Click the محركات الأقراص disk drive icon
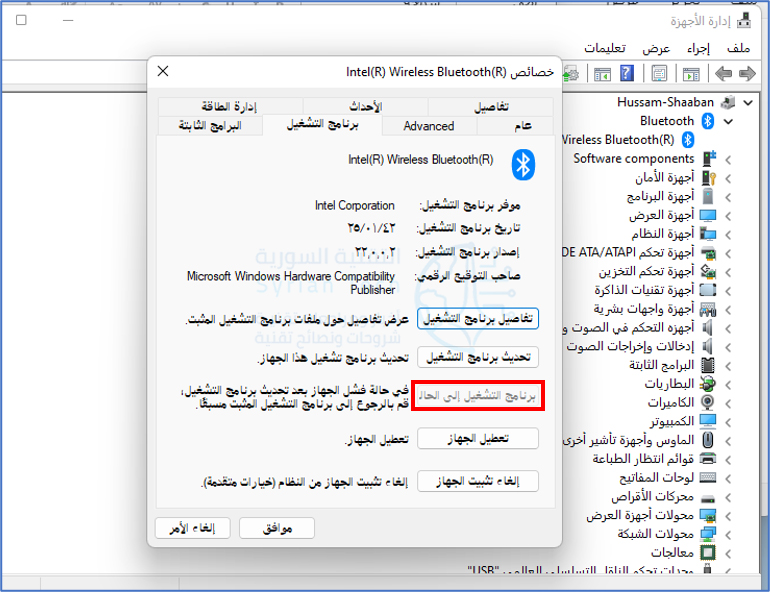This screenshot has height=592, width=770. (x=708, y=498)
